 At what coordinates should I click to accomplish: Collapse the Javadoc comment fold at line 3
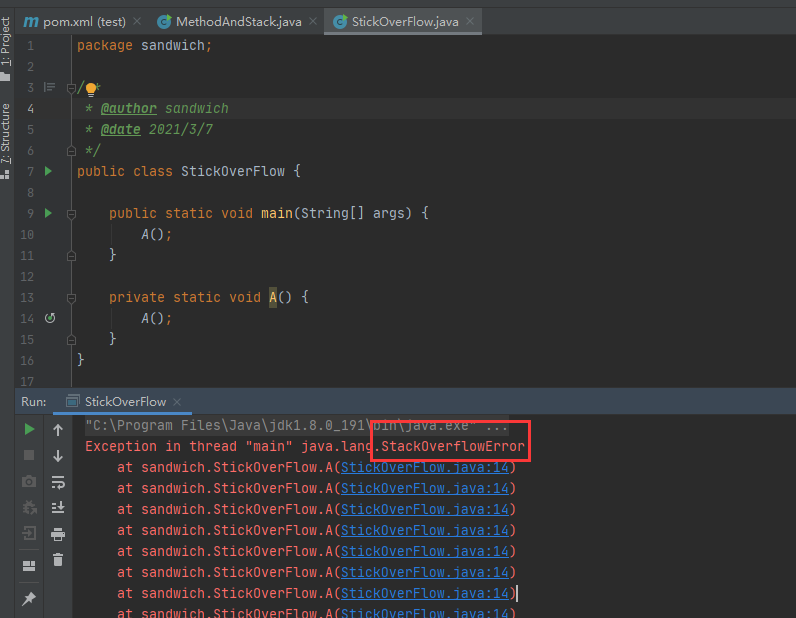pos(71,88)
